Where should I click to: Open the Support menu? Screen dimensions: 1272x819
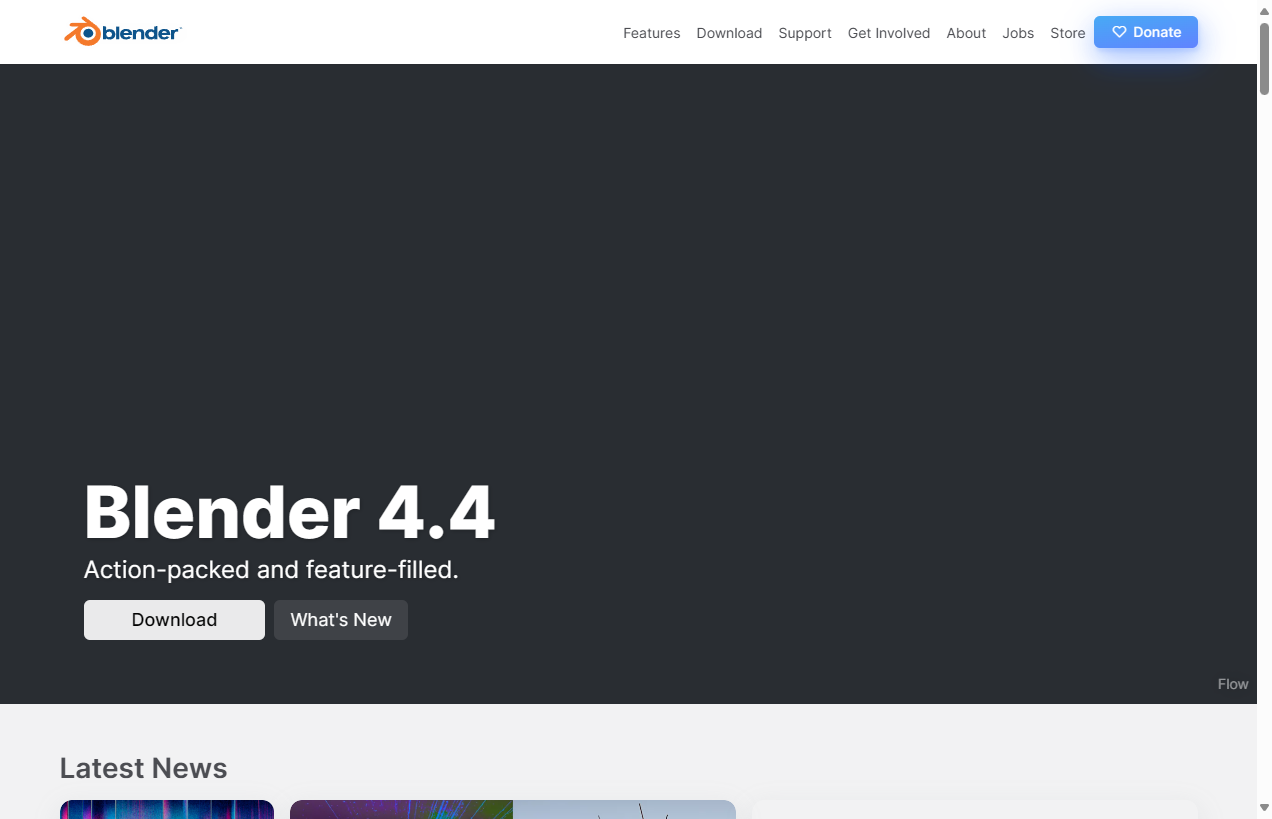(x=805, y=33)
